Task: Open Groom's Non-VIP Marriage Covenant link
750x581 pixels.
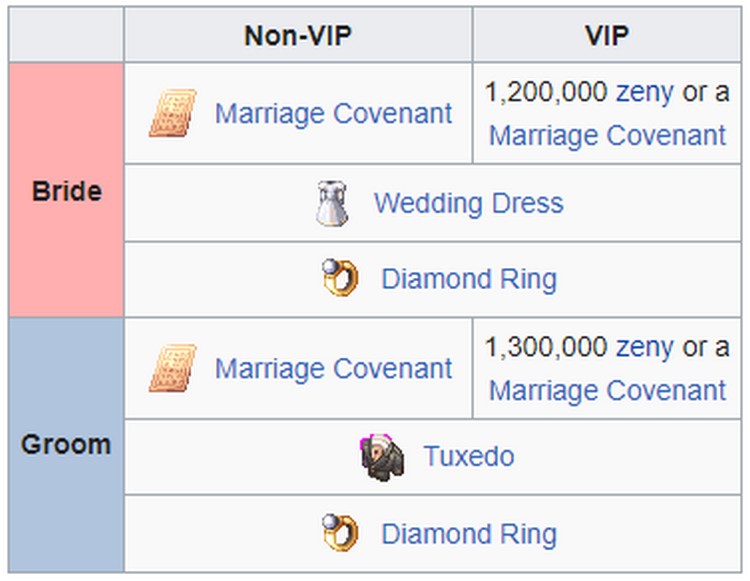Action: [x=333, y=368]
